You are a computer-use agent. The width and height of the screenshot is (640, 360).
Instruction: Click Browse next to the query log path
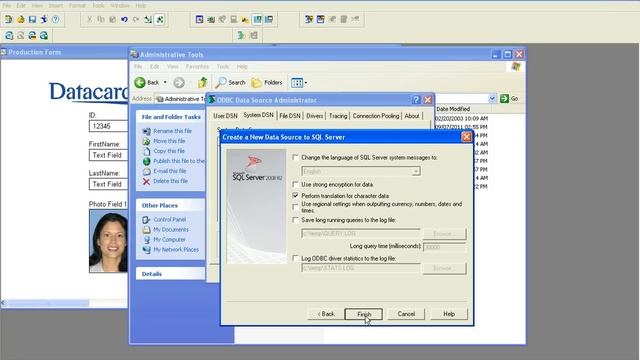444,234
